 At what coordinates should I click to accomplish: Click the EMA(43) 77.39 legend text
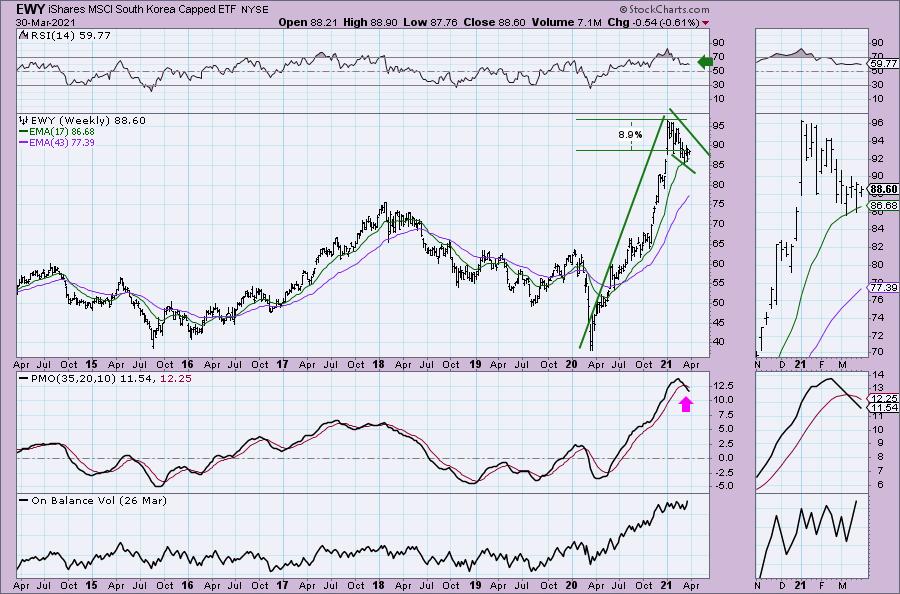[x=62, y=142]
